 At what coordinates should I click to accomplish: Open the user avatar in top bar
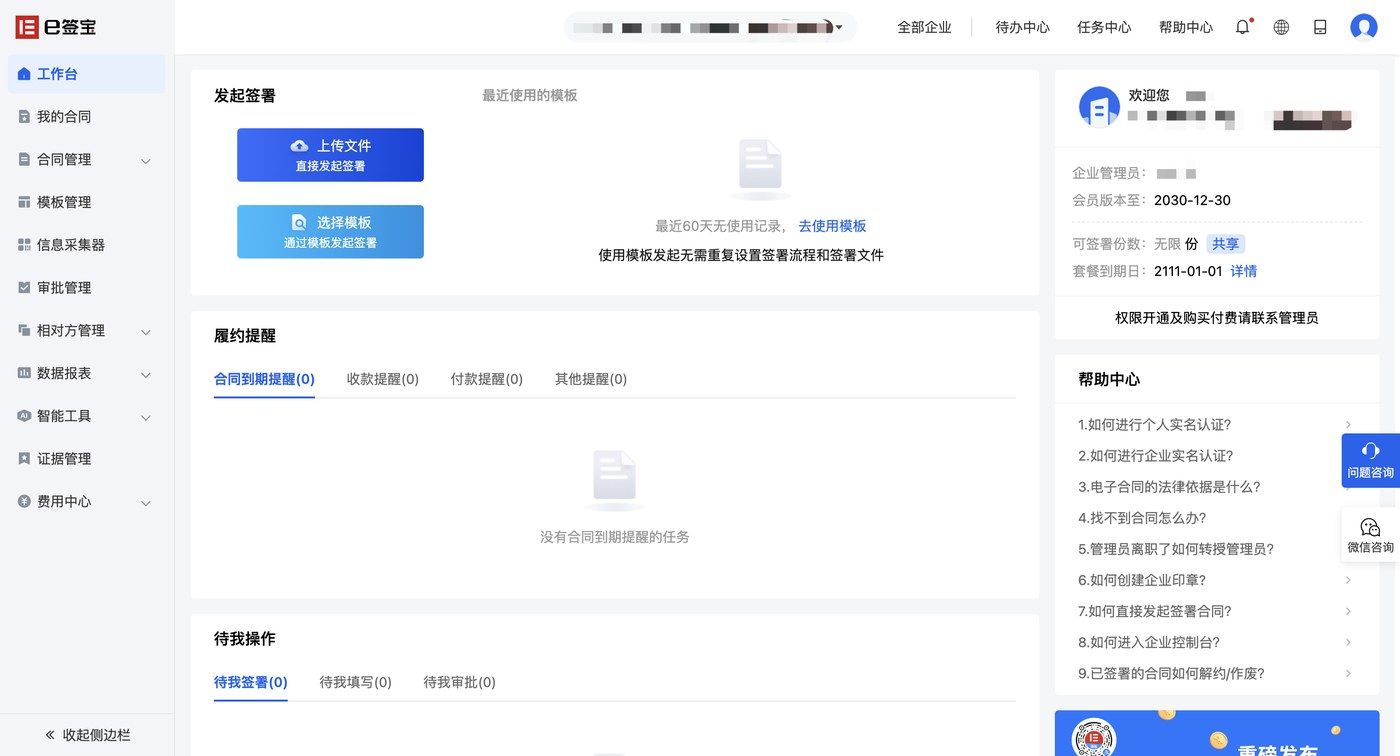(1364, 27)
